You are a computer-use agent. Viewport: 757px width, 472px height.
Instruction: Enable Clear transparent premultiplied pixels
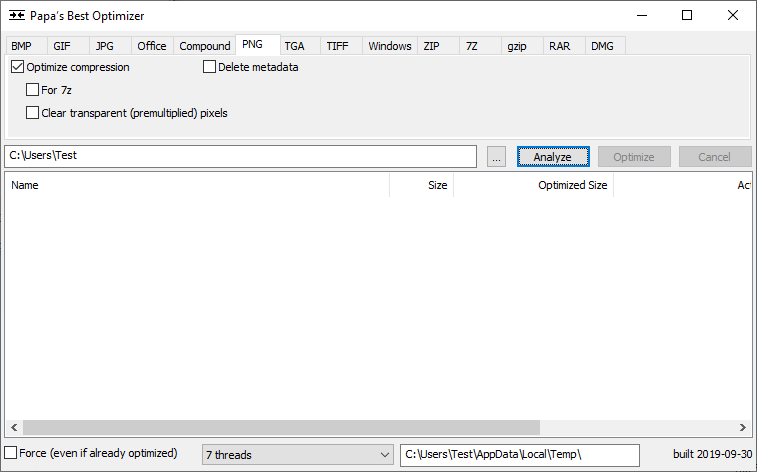[33, 113]
